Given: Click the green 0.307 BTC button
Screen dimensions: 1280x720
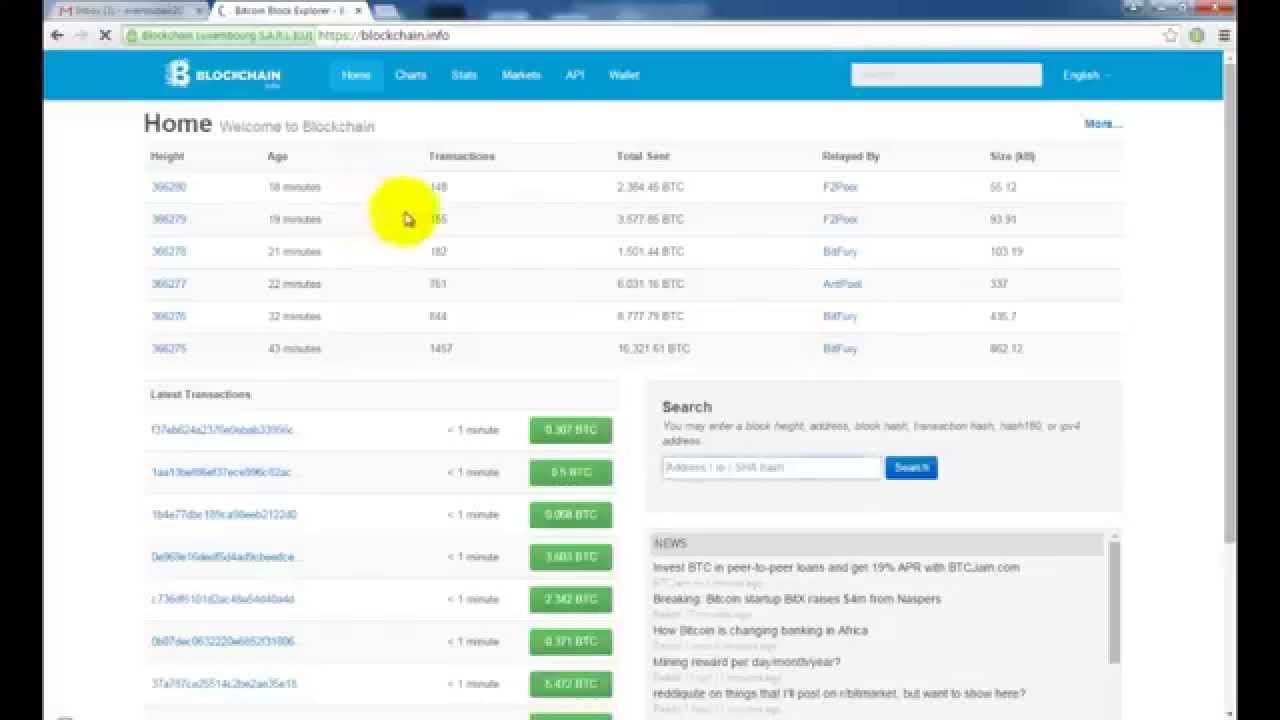Looking at the screenshot, I should point(570,430).
